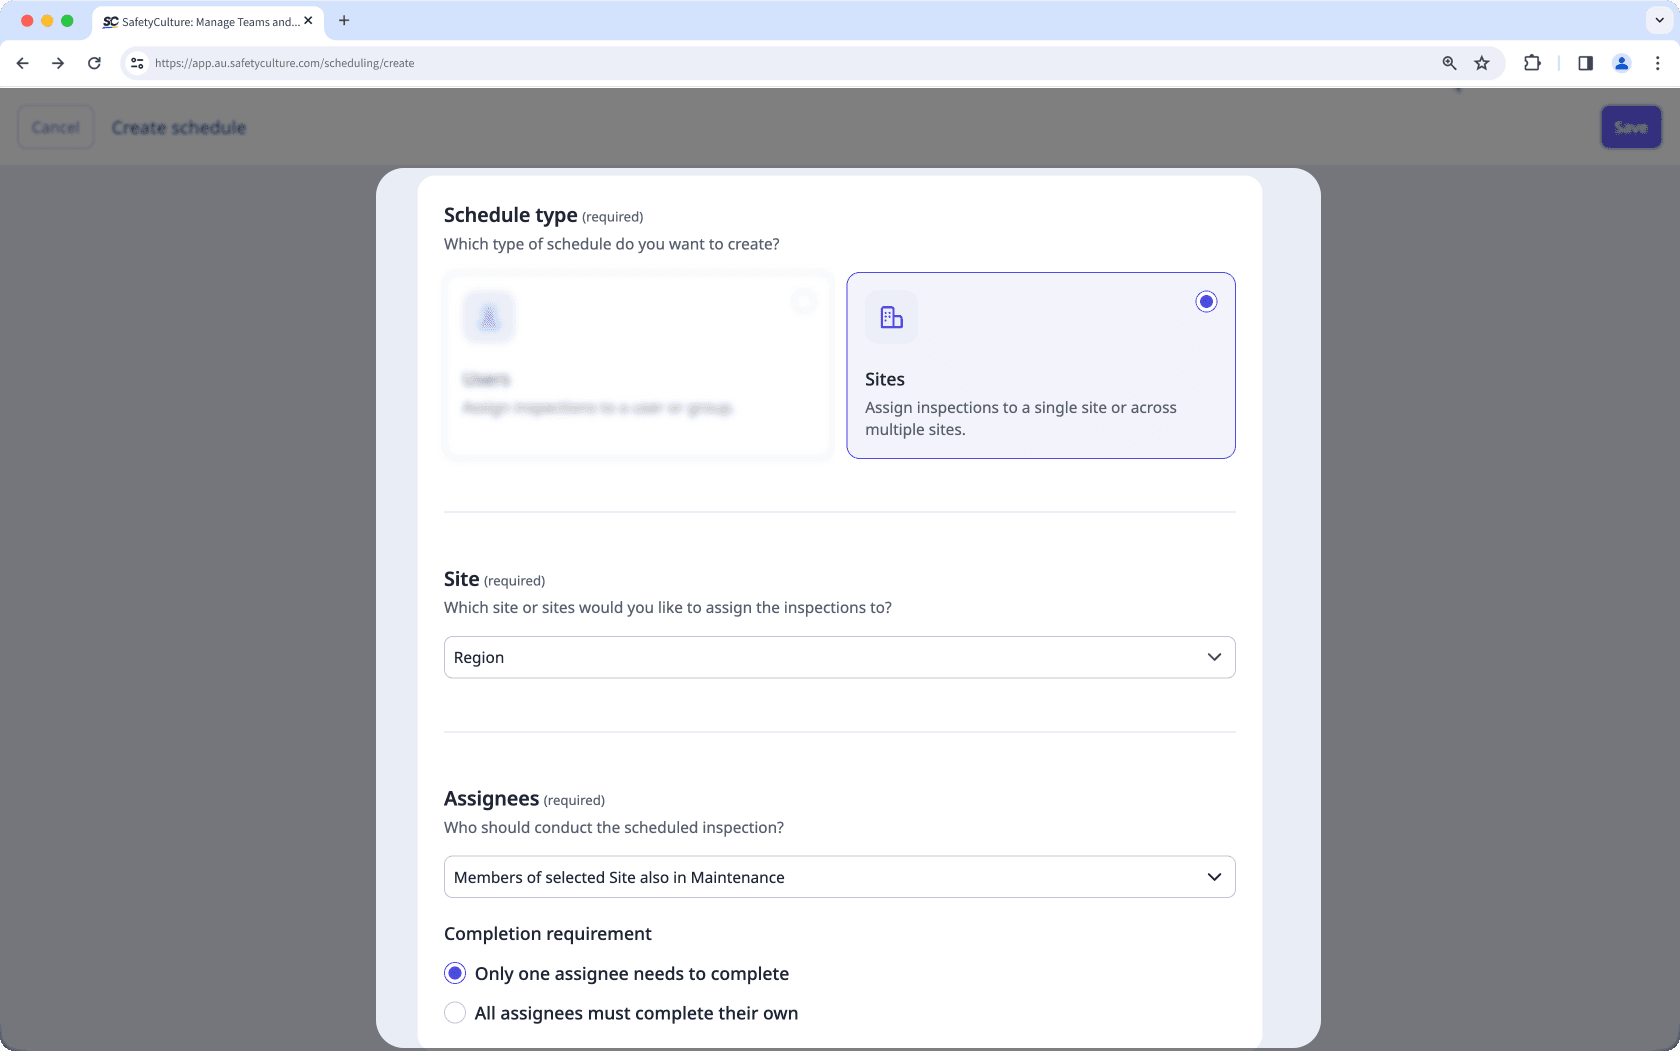Screen dimensions: 1680x1051
Task: Select the Sites schedule type radio button
Action: click(x=1206, y=301)
